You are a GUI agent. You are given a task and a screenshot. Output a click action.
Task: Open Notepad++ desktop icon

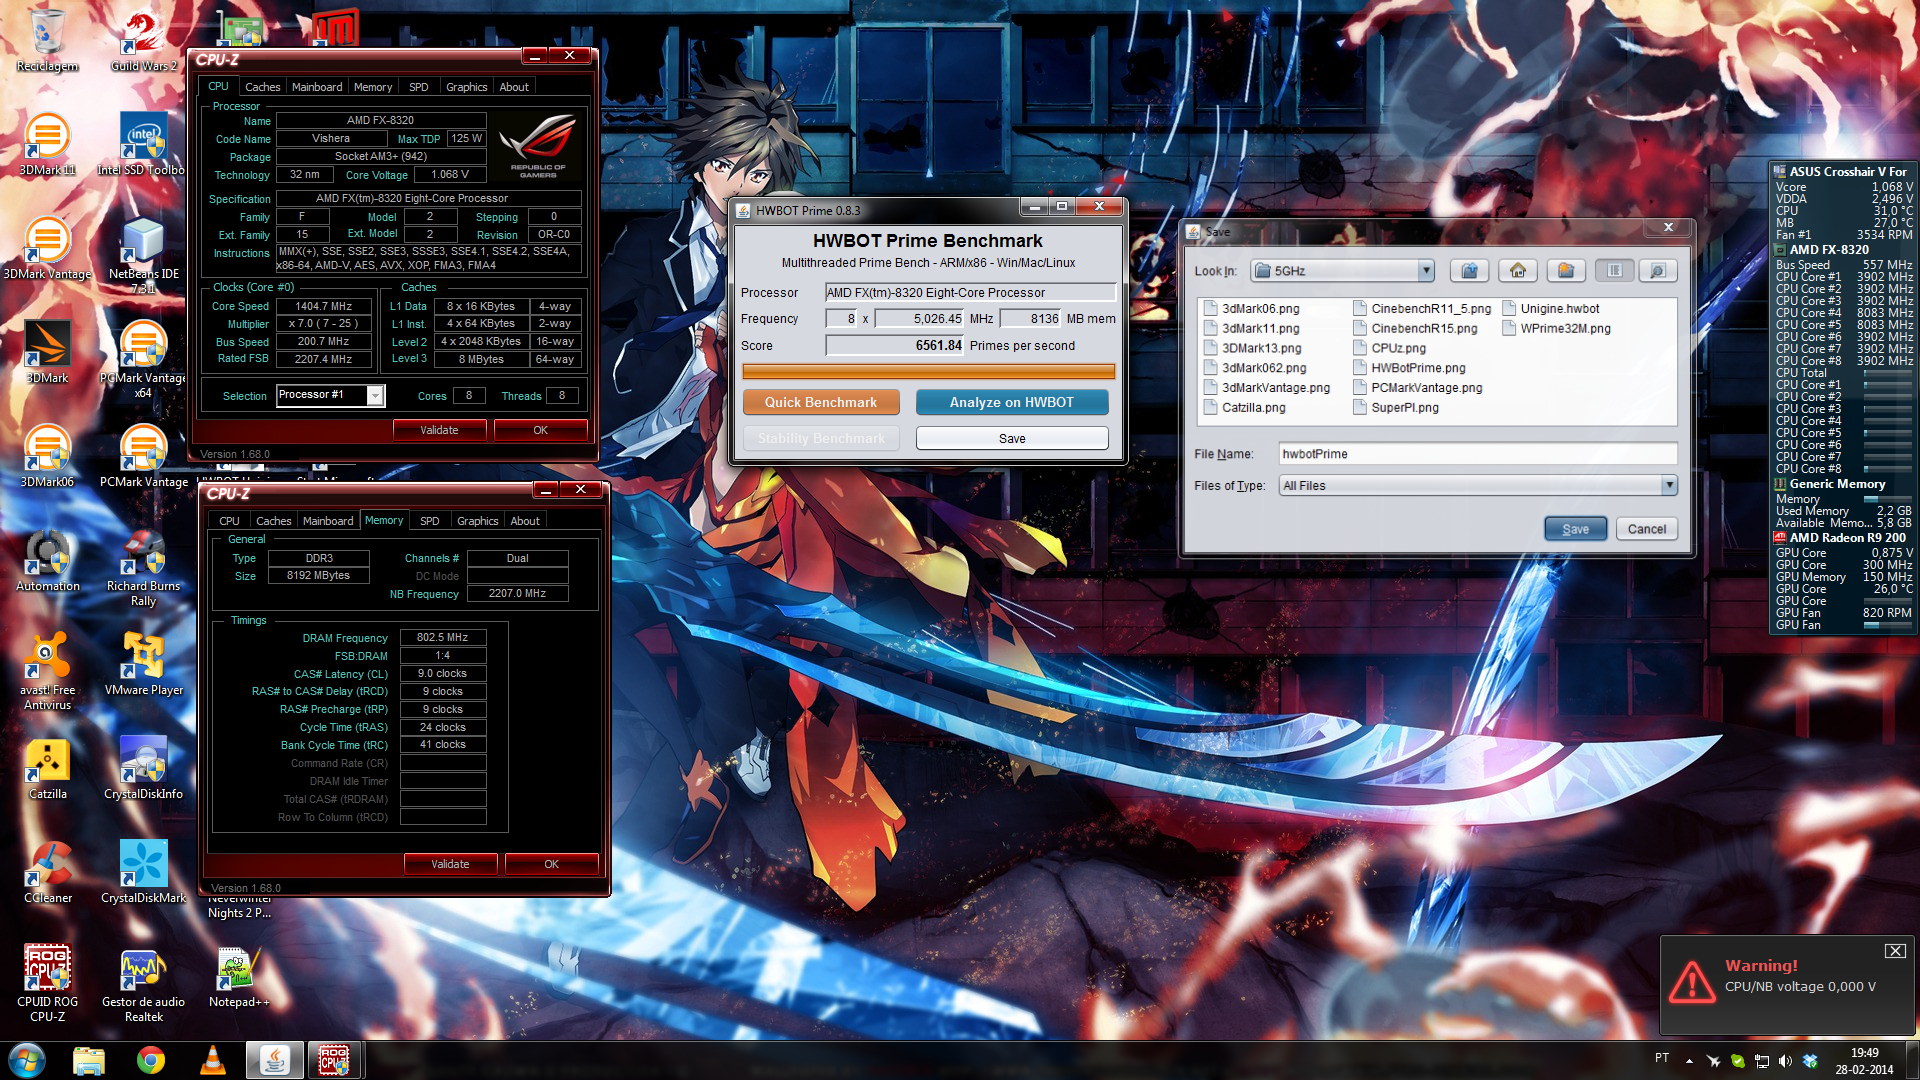point(239,977)
